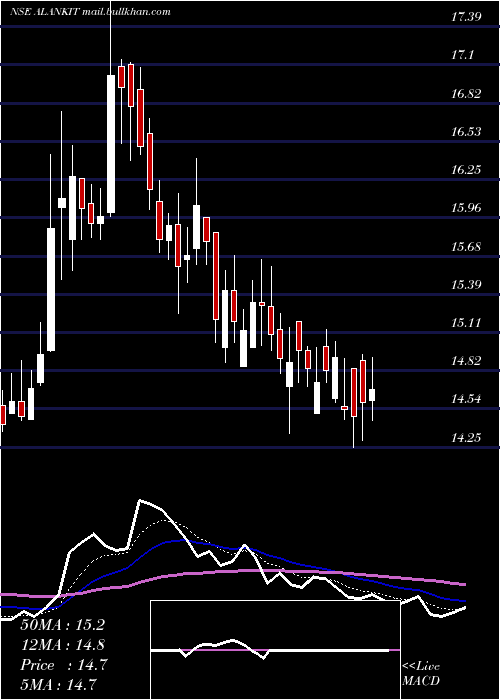The image size is (500, 700).
Task: Click the 15.68 price level label
Action: point(466,246)
